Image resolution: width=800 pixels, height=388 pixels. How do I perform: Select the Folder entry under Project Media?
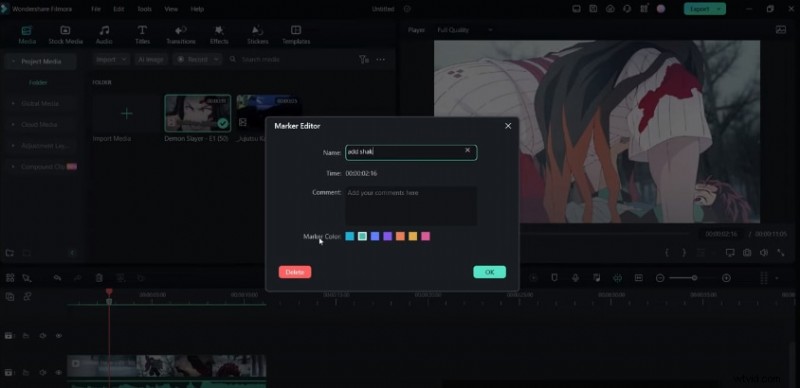point(38,83)
